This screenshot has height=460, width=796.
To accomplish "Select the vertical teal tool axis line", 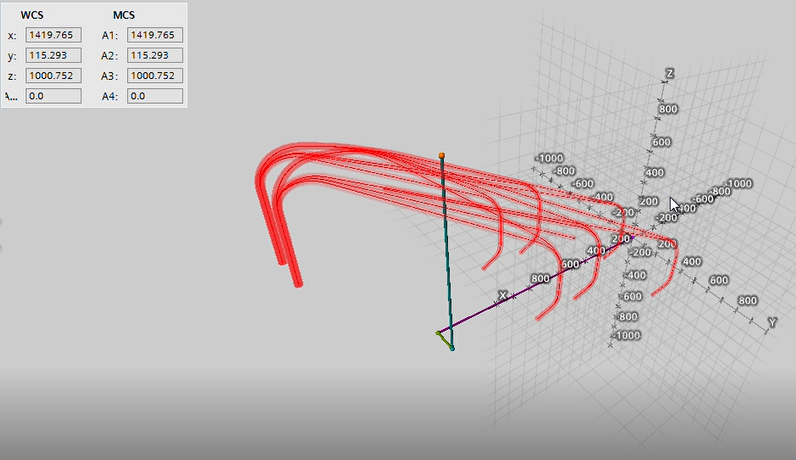I will pos(445,250).
